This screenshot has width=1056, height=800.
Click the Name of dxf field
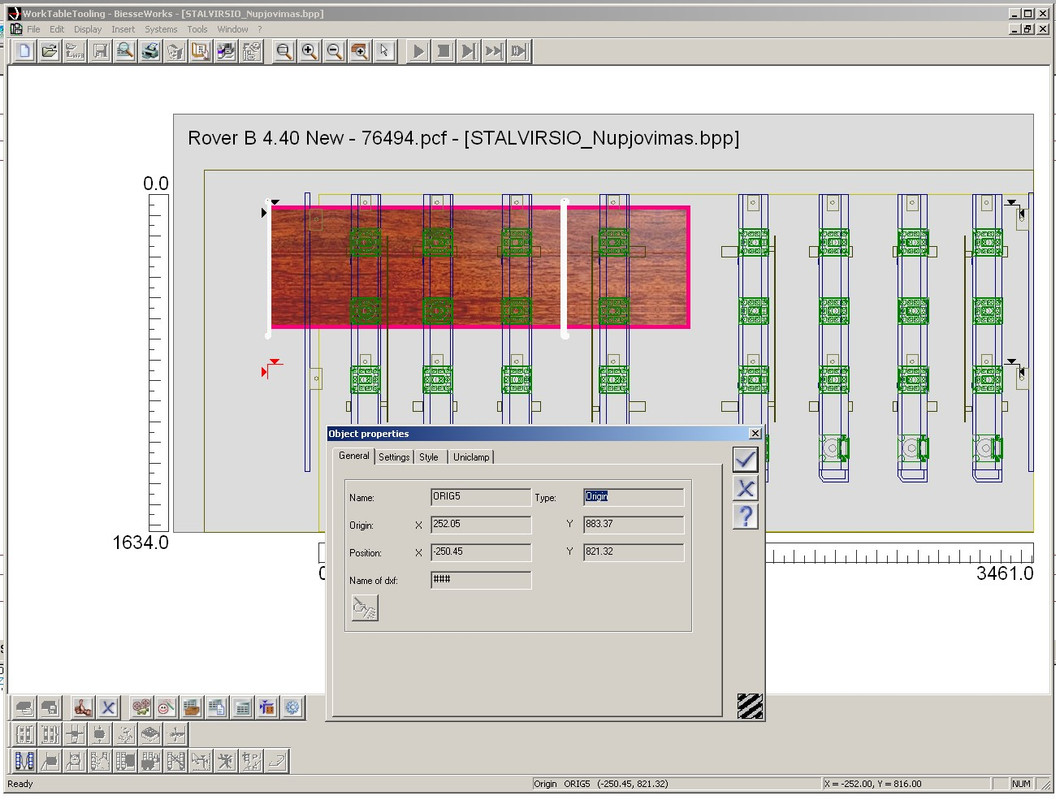(481, 580)
